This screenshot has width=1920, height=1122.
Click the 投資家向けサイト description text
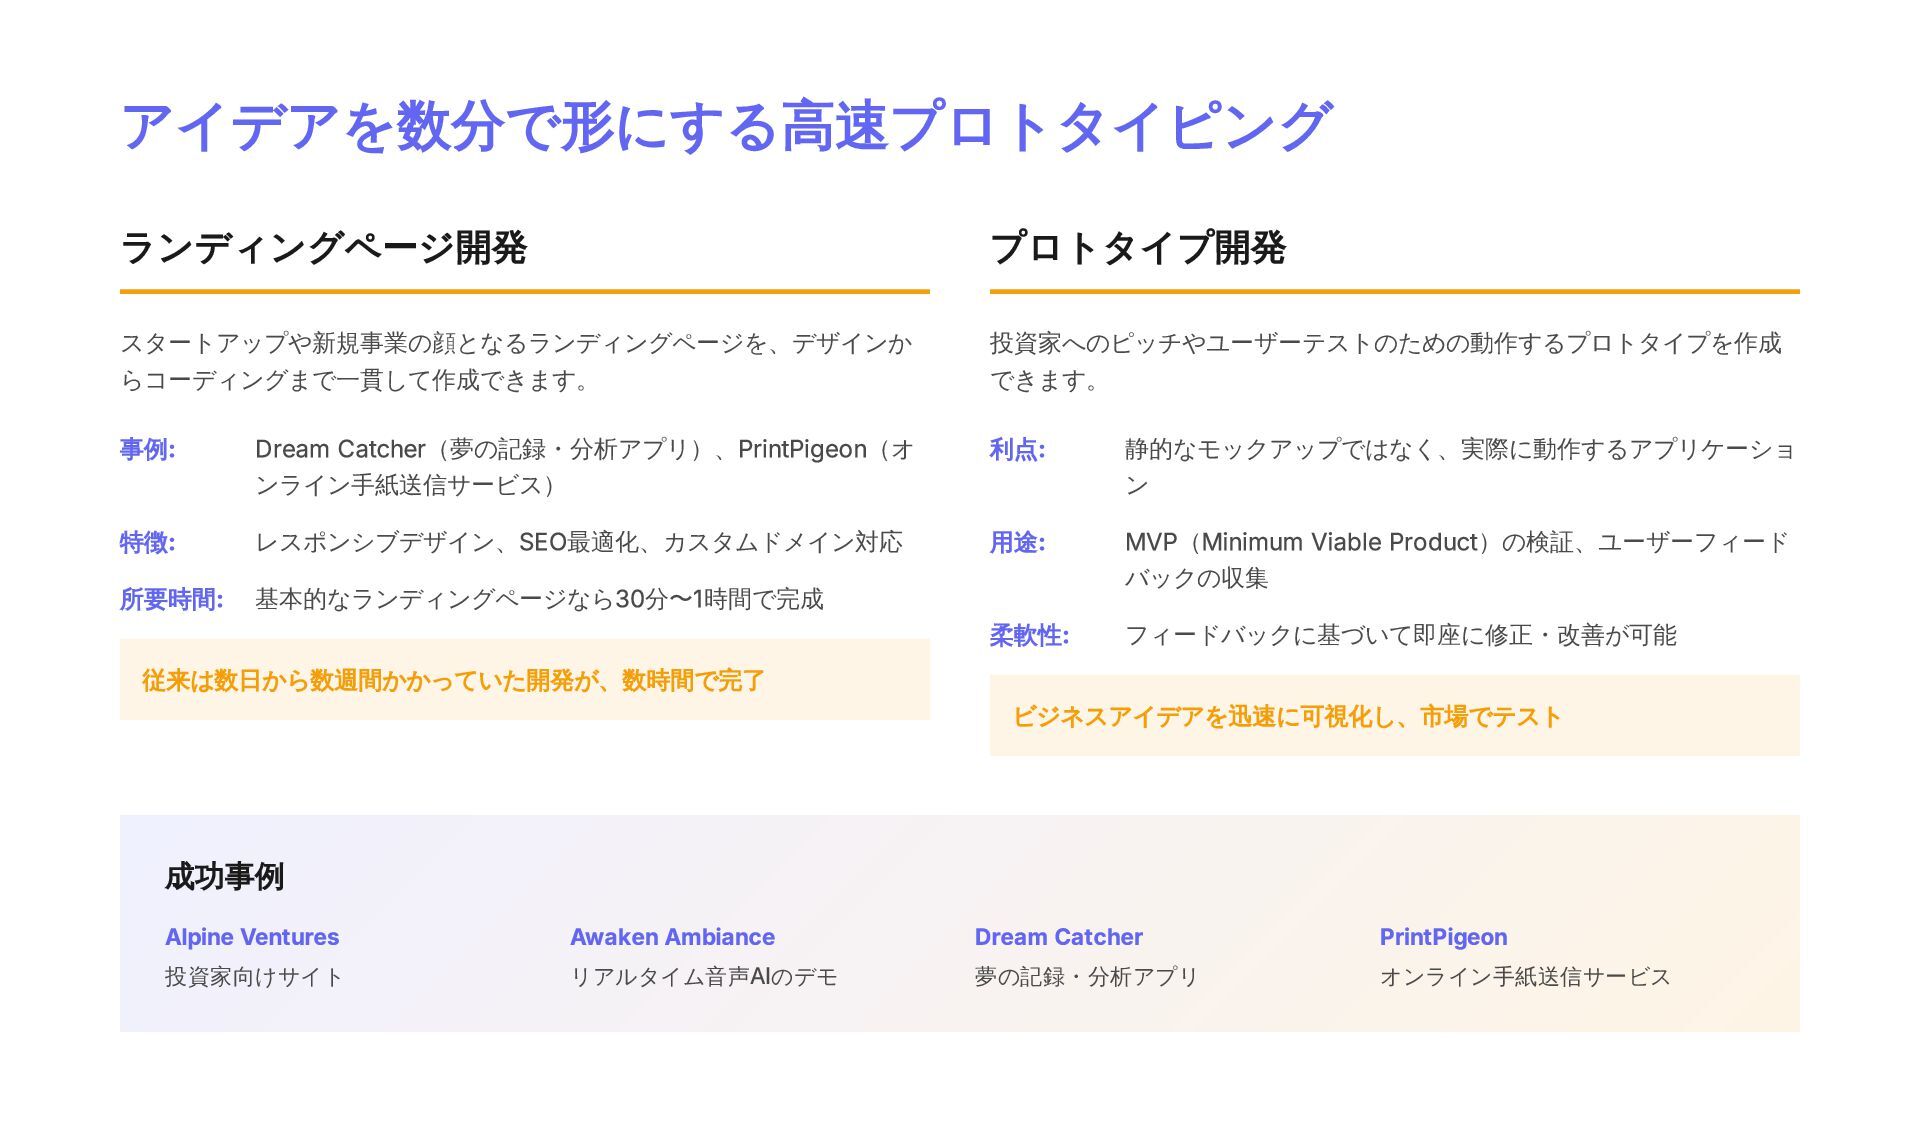(254, 977)
